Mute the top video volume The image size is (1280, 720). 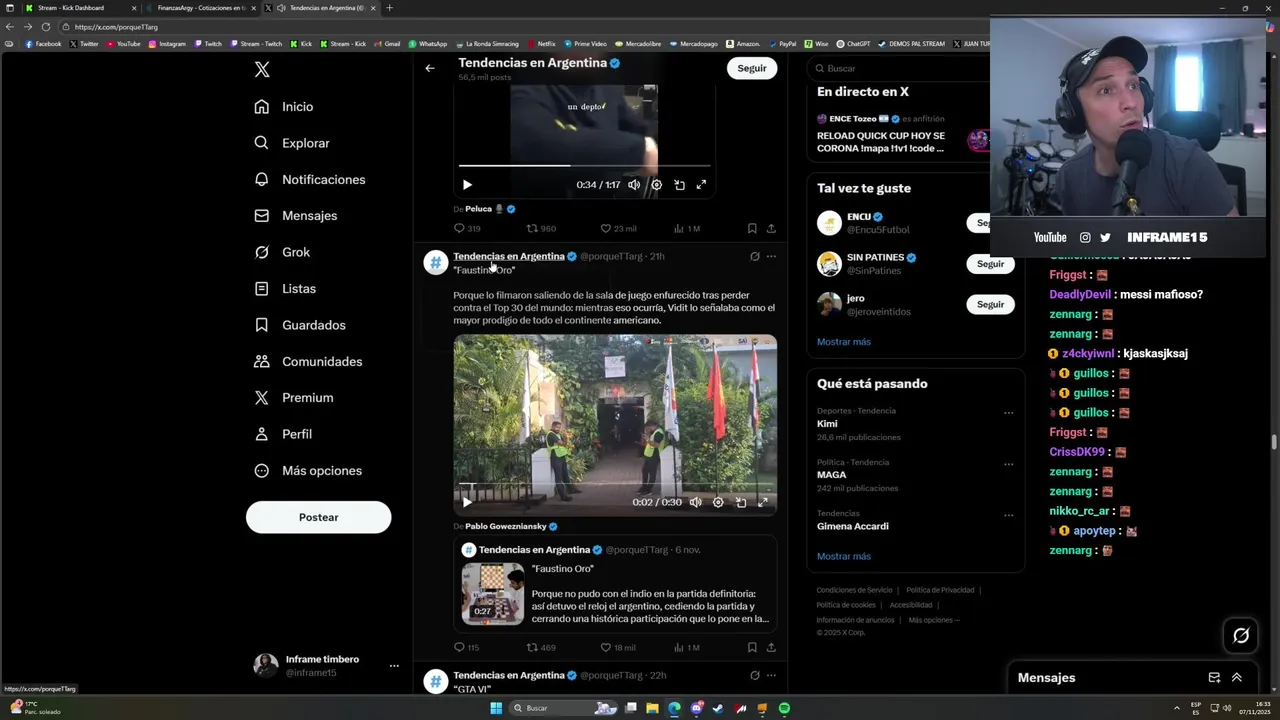point(634,185)
